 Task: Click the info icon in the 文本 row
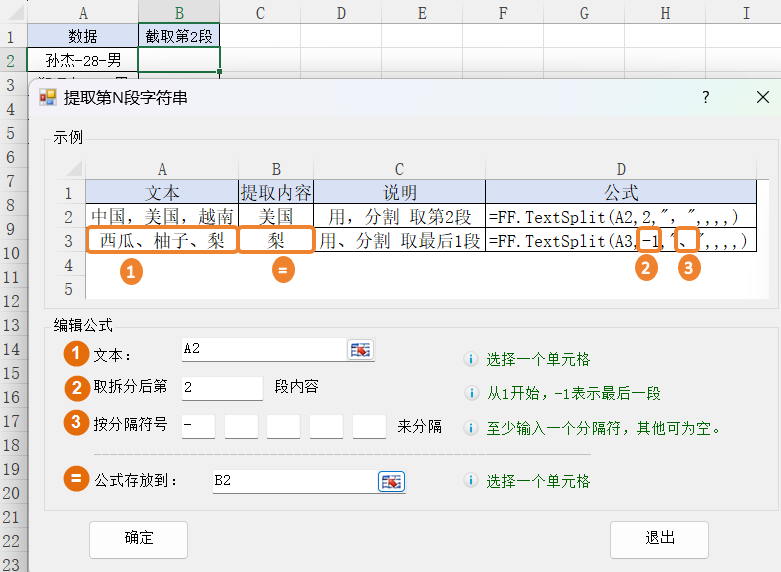(470, 359)
